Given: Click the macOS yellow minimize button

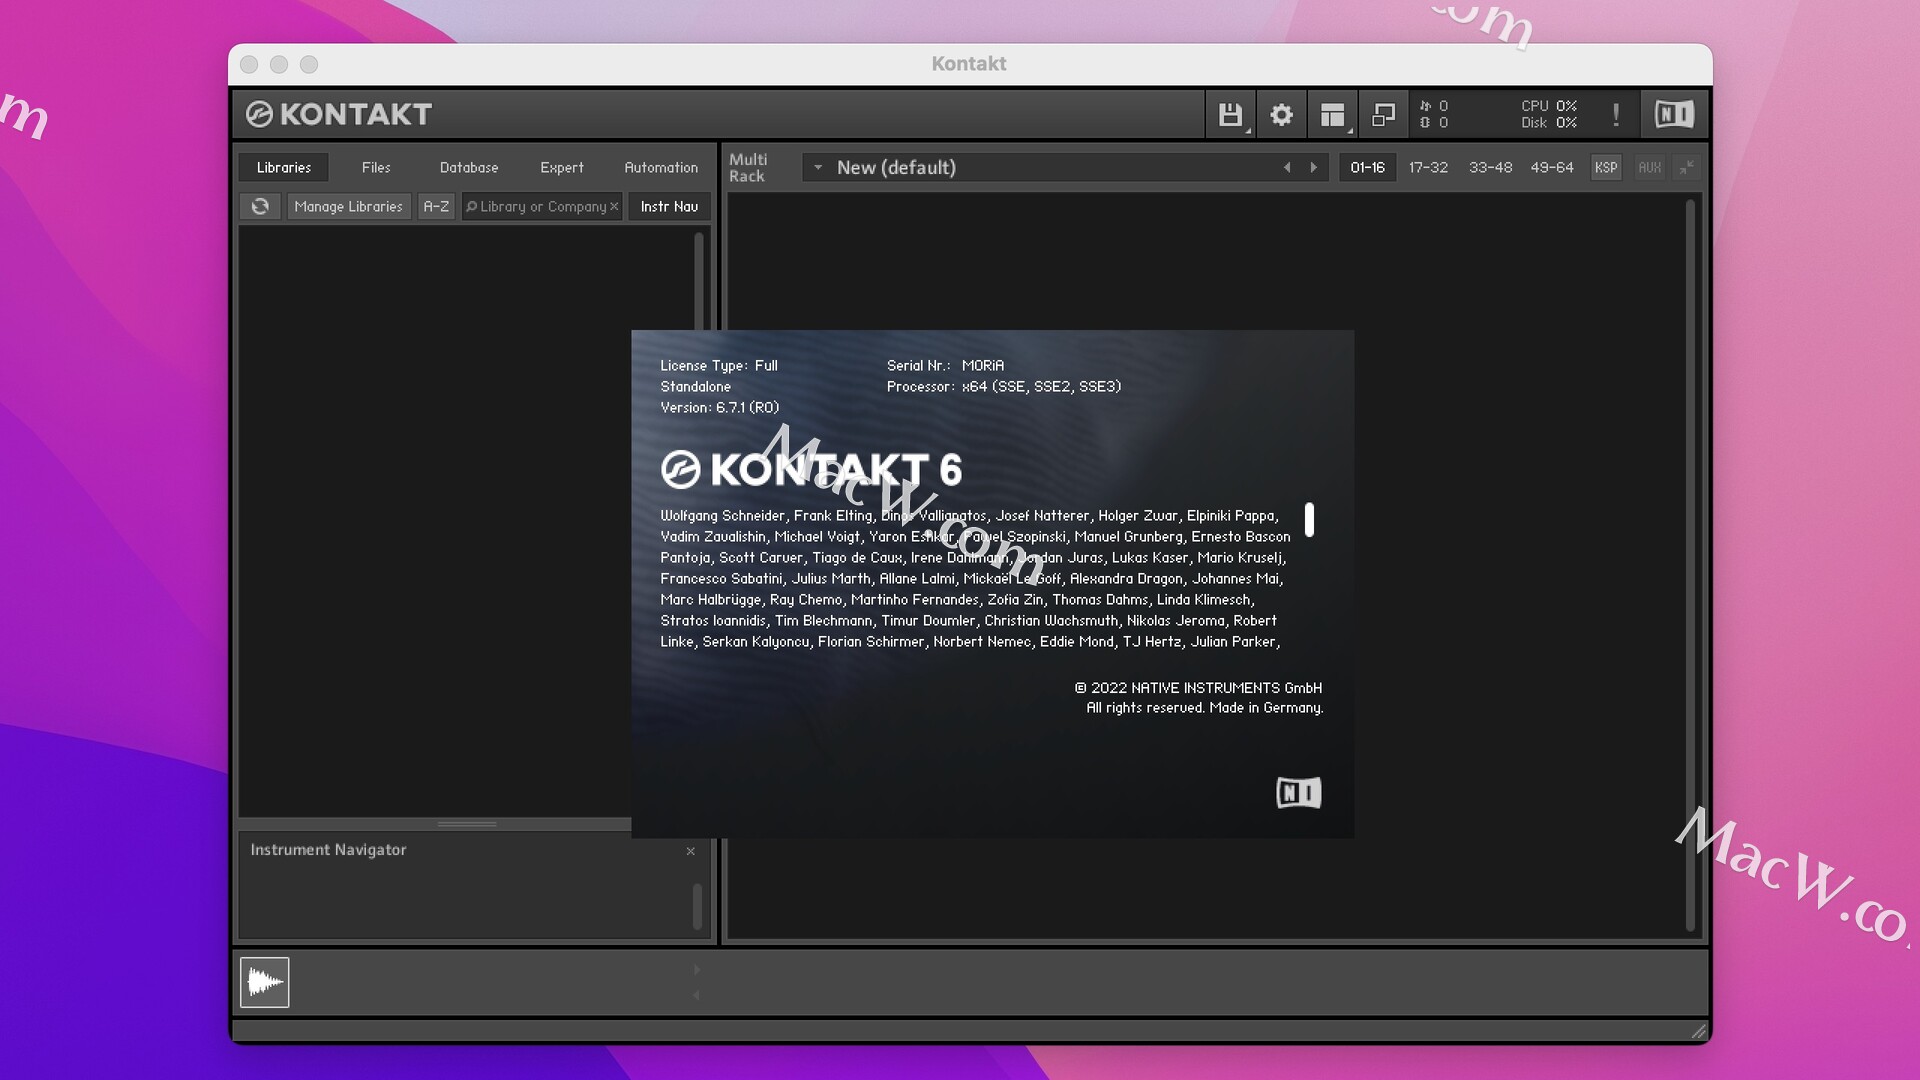Looking at the screenshot, I should click(279, 64).
